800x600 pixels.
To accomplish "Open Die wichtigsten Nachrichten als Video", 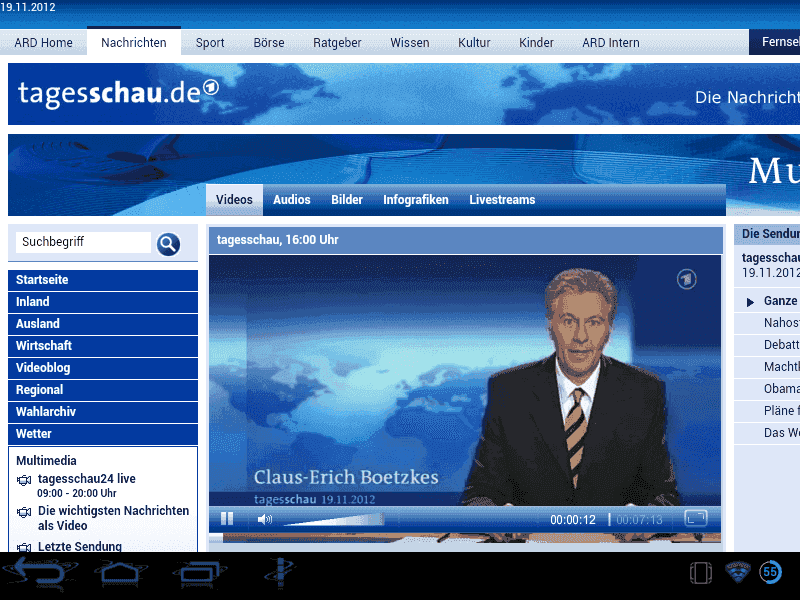I will (x=113, y=518).
